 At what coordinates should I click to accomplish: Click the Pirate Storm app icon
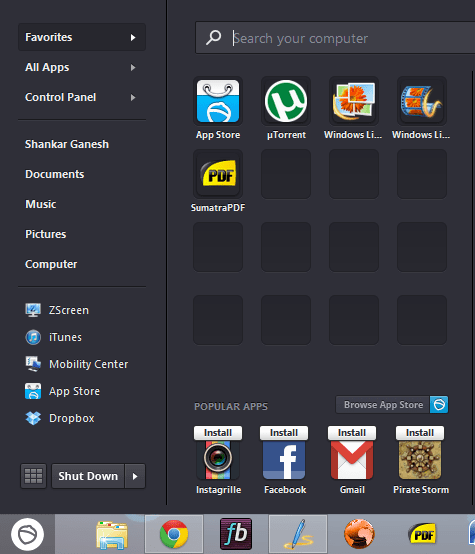click(420, 459)
